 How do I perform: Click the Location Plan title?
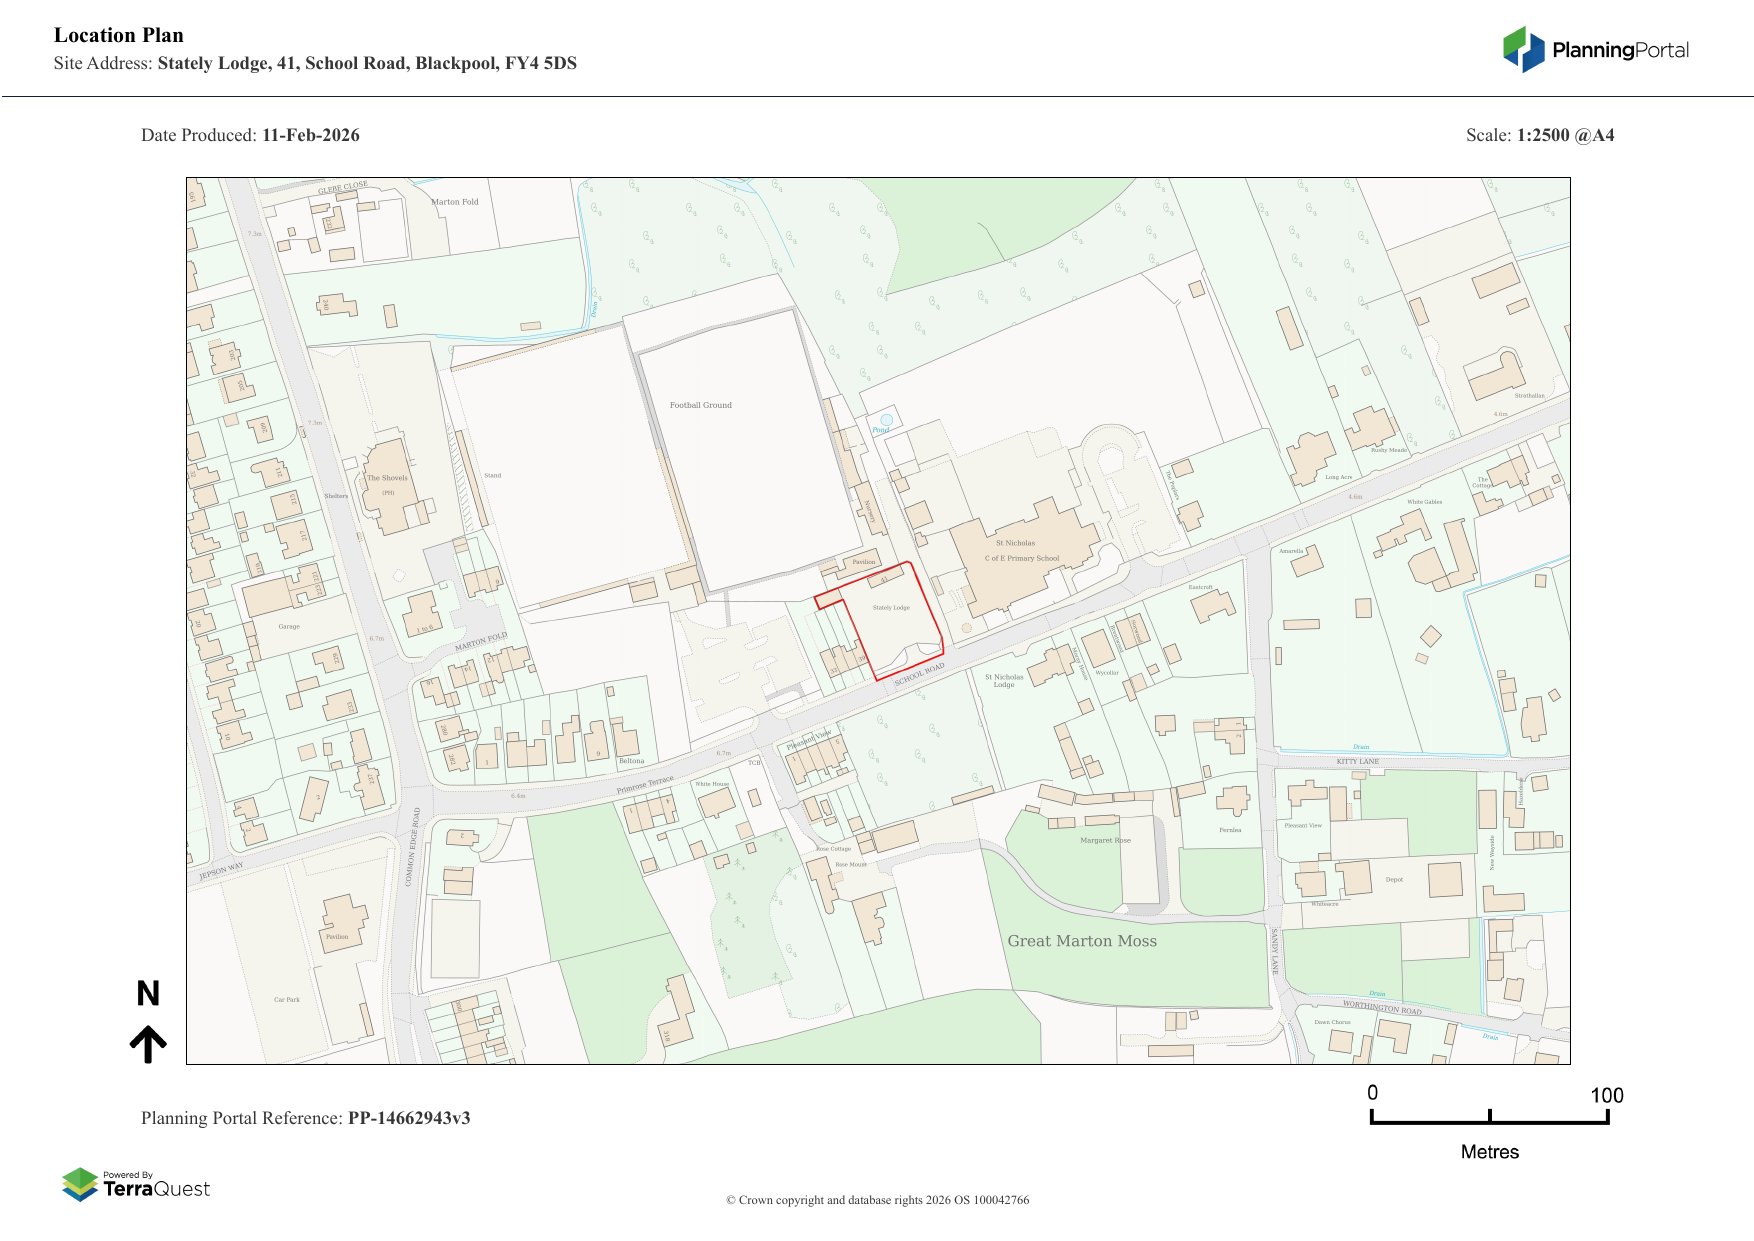coord(119,35)
